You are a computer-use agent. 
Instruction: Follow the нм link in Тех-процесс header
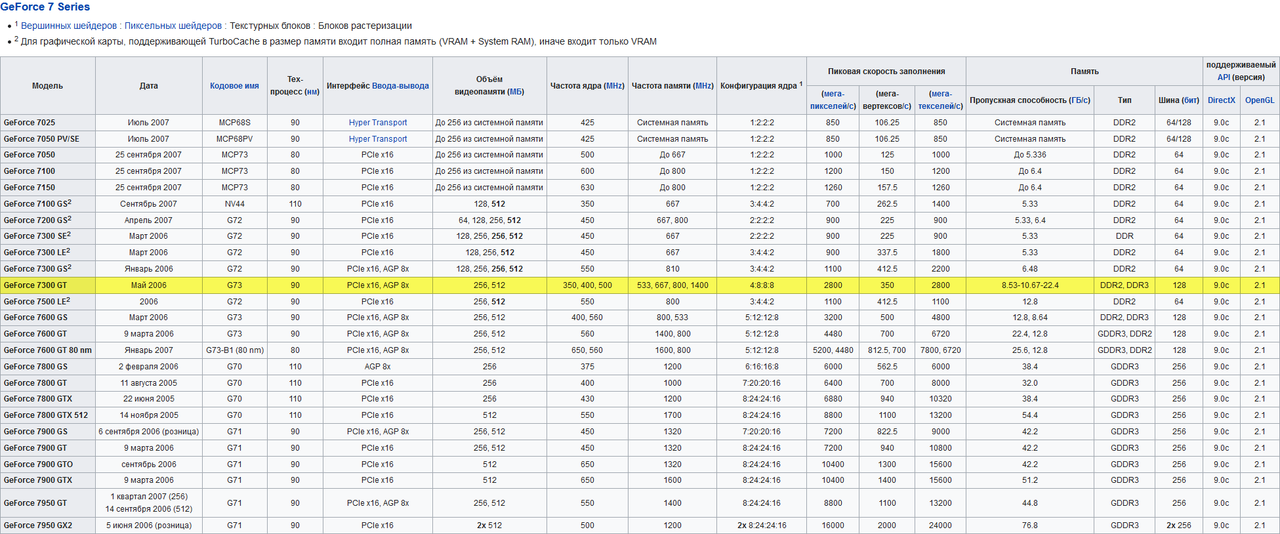pos(312,92)
